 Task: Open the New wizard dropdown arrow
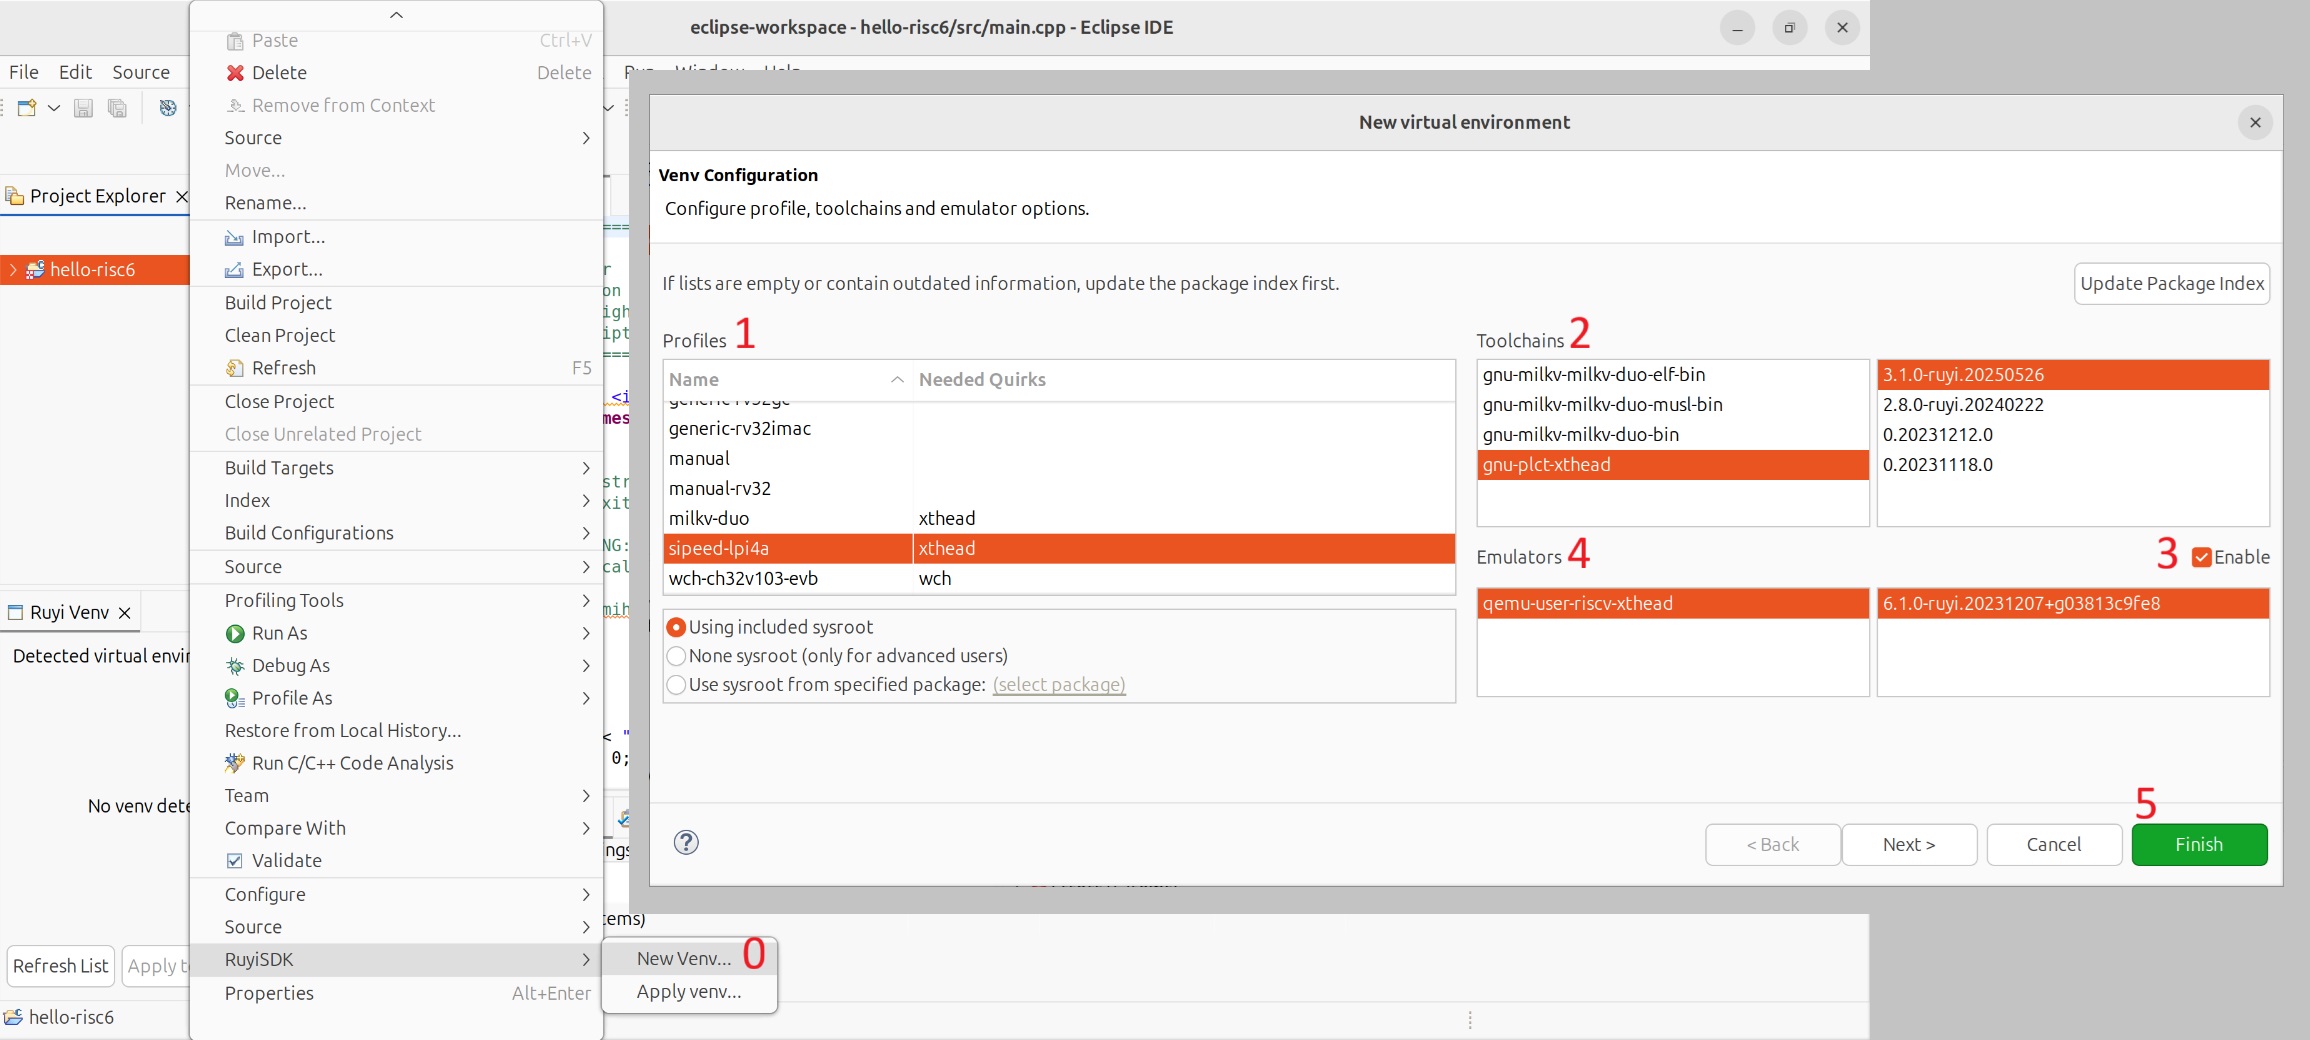coord(54,107)
